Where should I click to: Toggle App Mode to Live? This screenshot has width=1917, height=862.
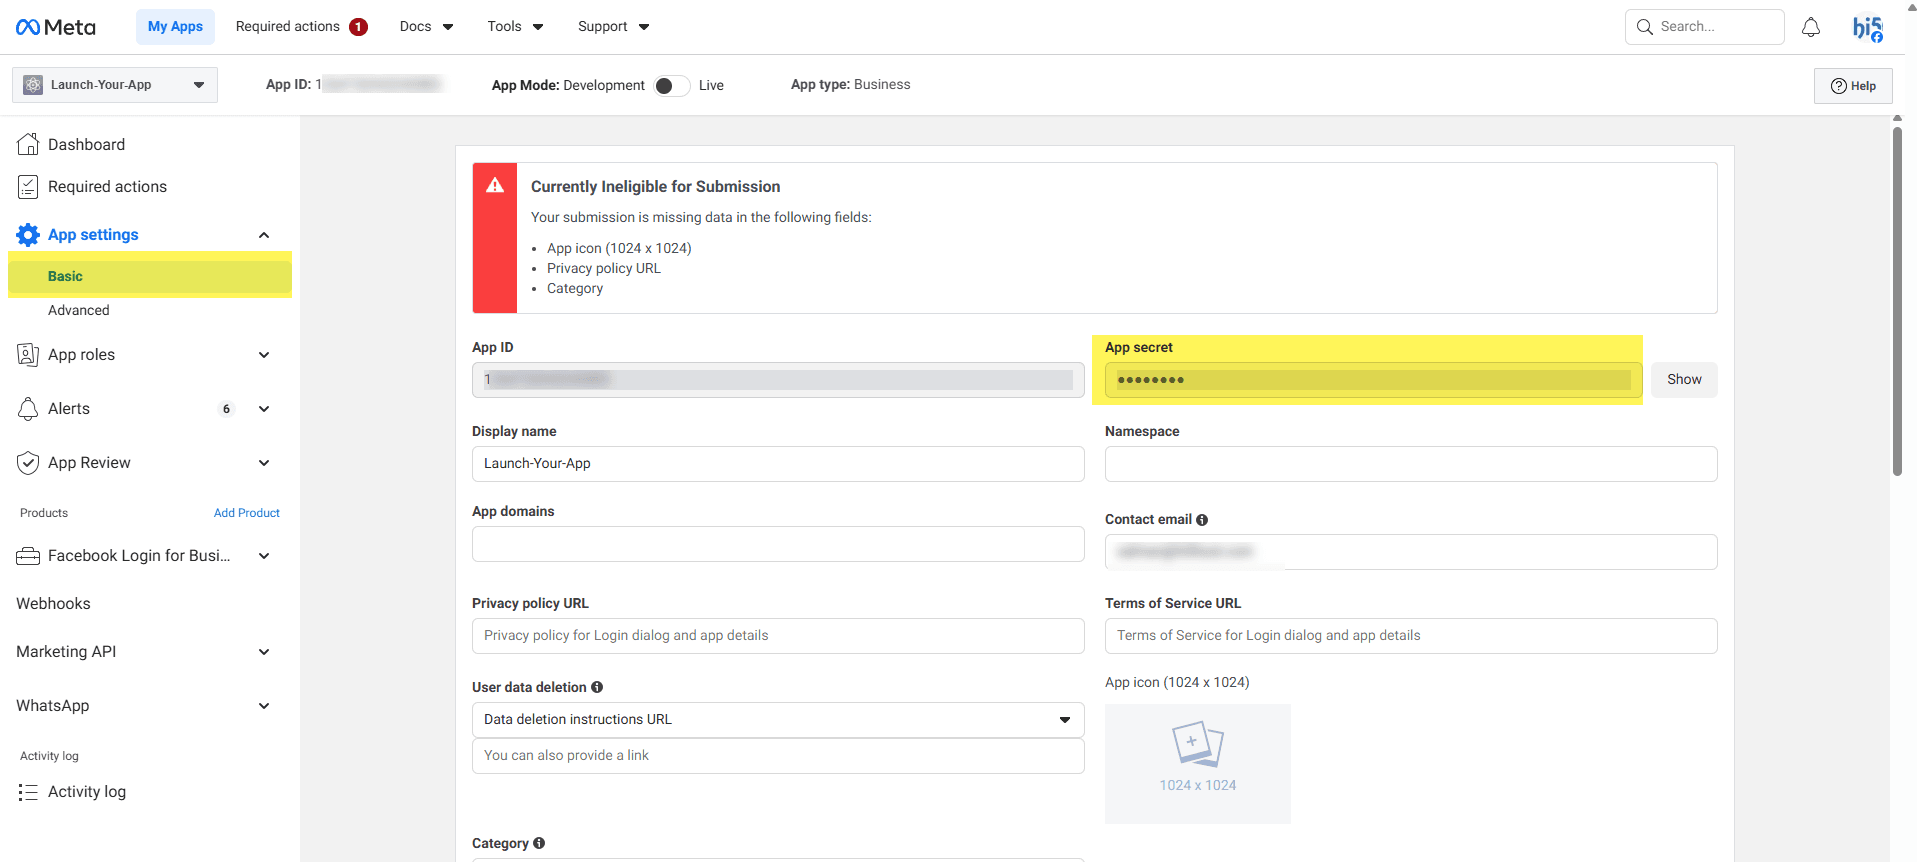click(671, 86)
